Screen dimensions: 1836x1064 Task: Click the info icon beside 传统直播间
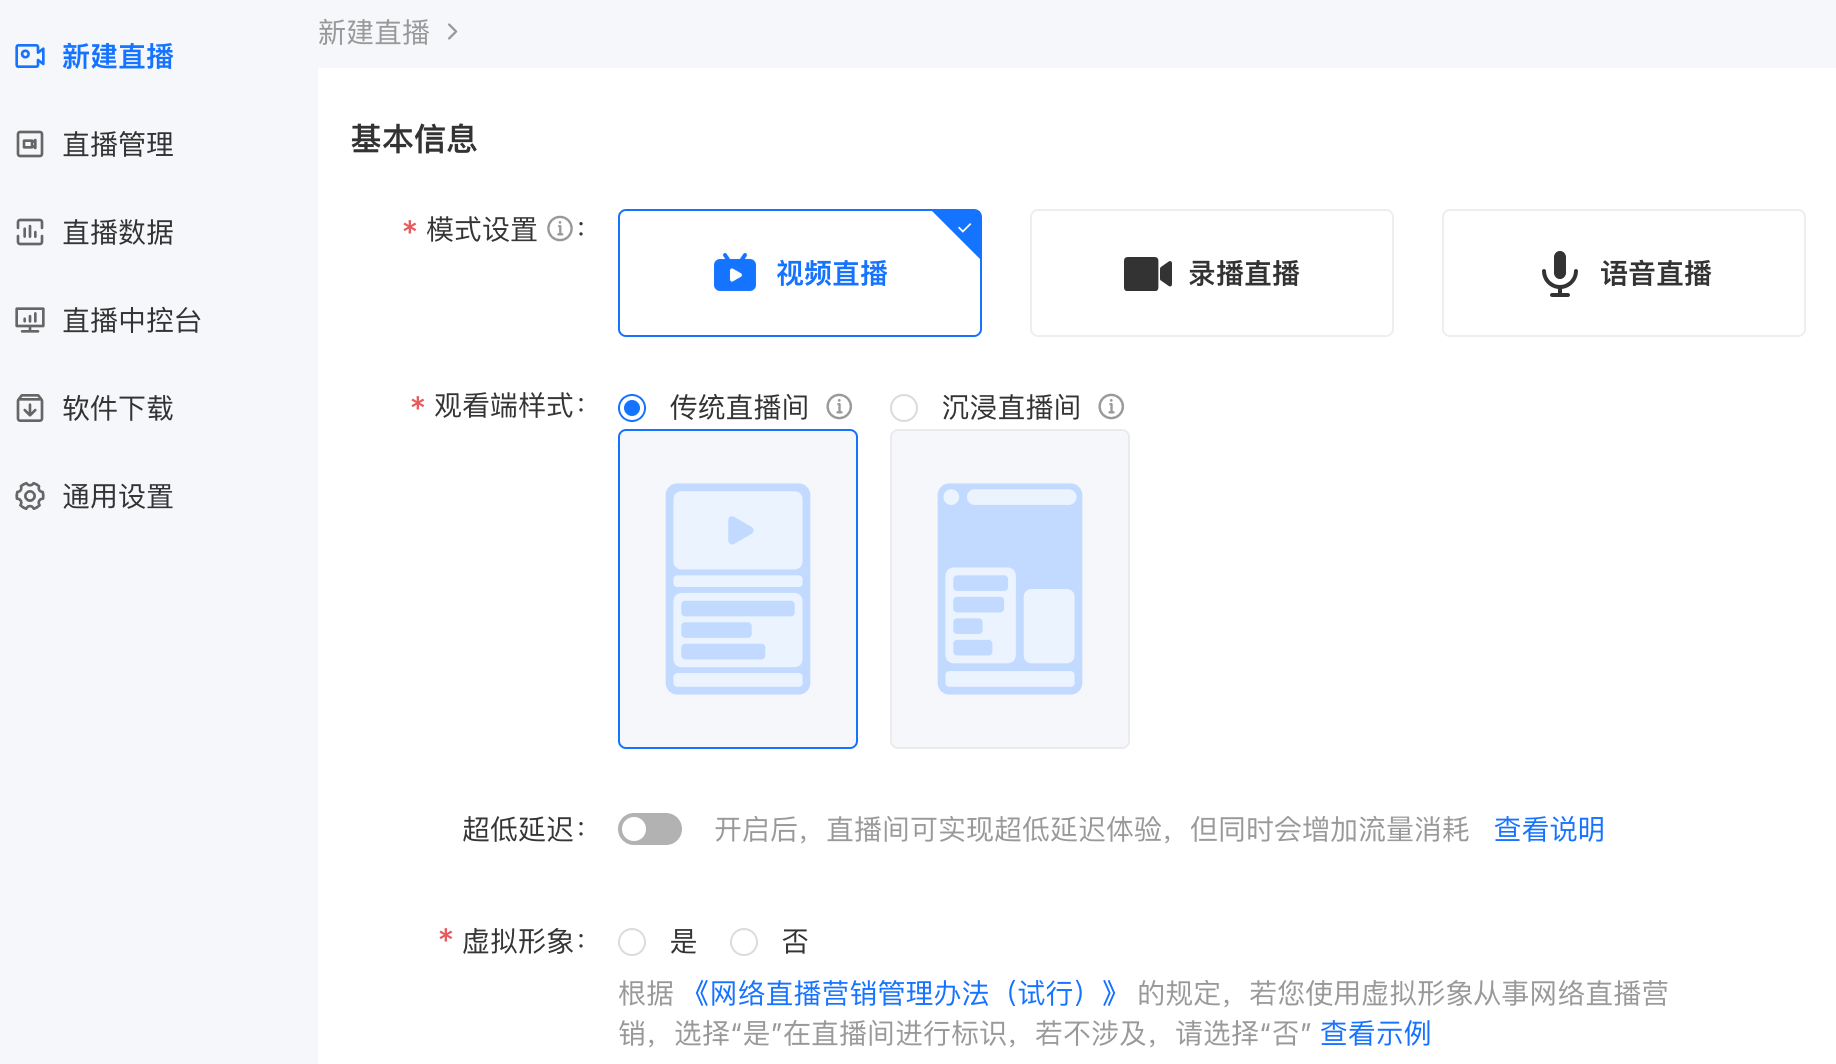(839, 406)
